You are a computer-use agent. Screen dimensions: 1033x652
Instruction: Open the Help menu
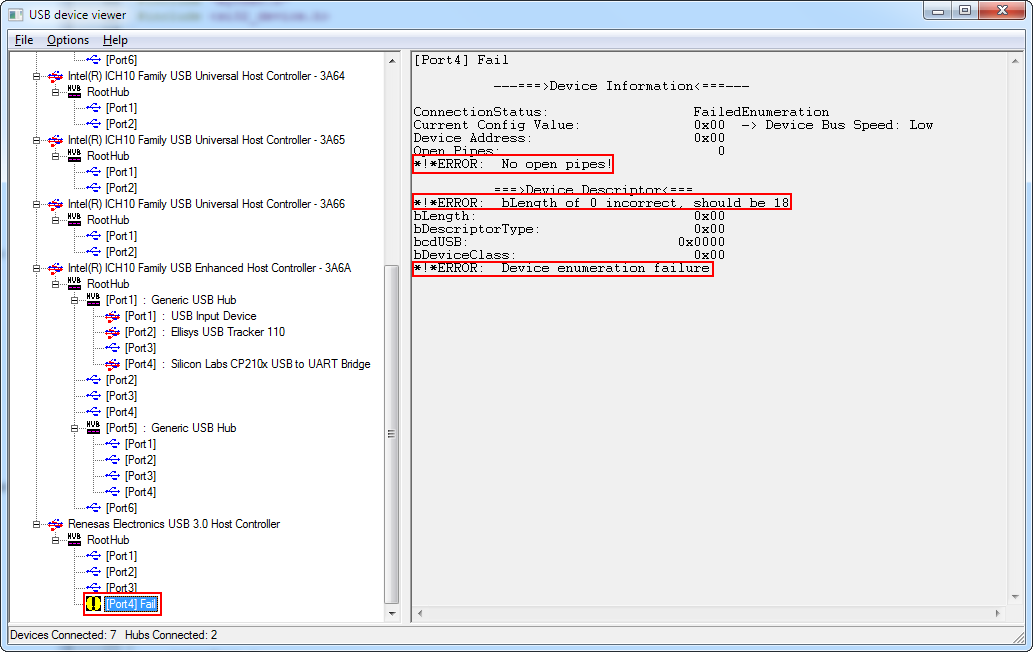click(115, 40)
